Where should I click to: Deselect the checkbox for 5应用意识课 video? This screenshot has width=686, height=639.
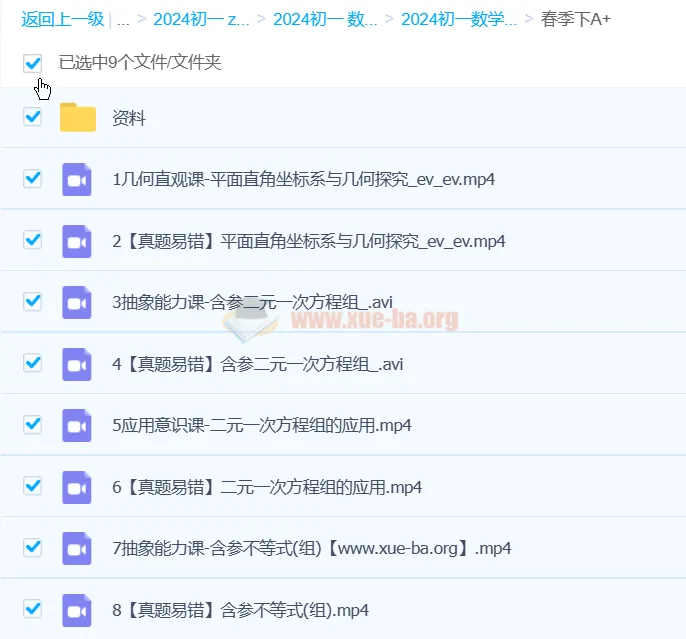(x=33, y=424)
